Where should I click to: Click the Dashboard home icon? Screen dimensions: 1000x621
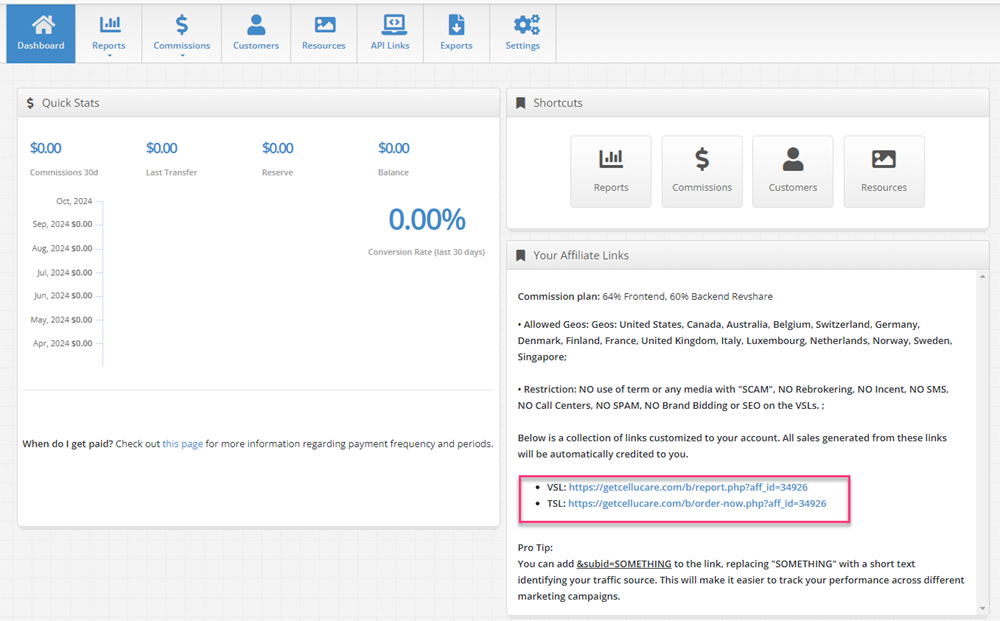[40, 25]
